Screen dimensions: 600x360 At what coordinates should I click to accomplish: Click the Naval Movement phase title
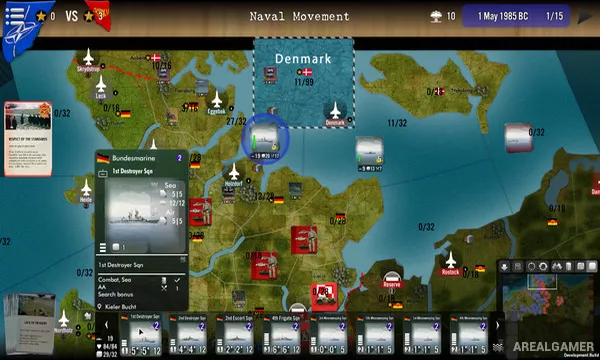(x=300, y=16)
